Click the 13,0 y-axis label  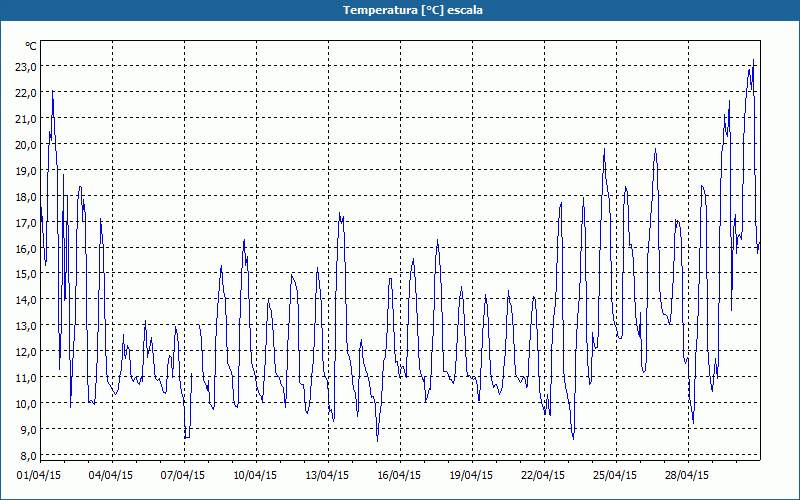pos(27,326)
